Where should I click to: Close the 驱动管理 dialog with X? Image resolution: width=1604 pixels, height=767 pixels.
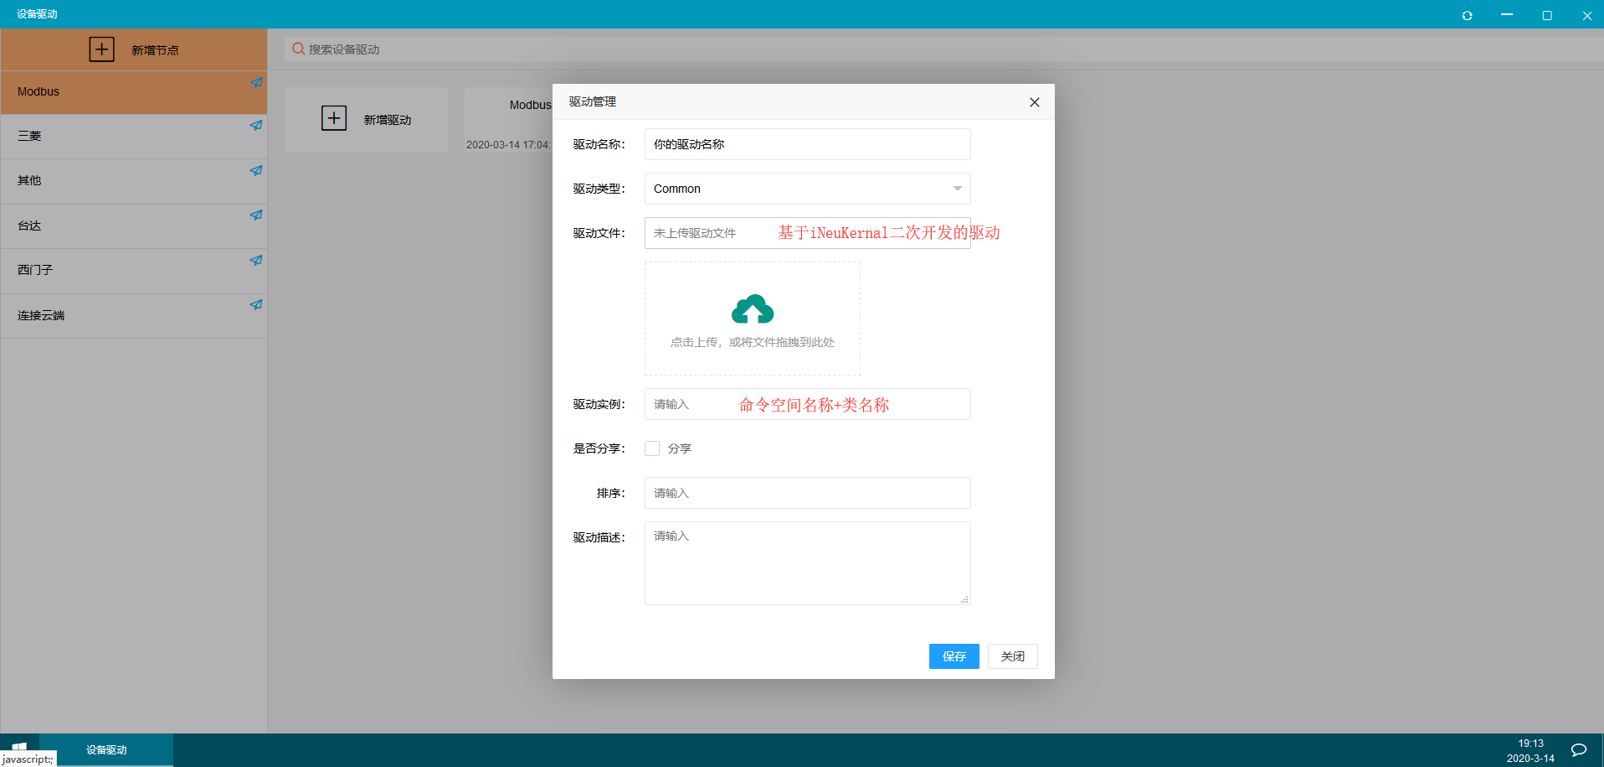pos(1034,102)
